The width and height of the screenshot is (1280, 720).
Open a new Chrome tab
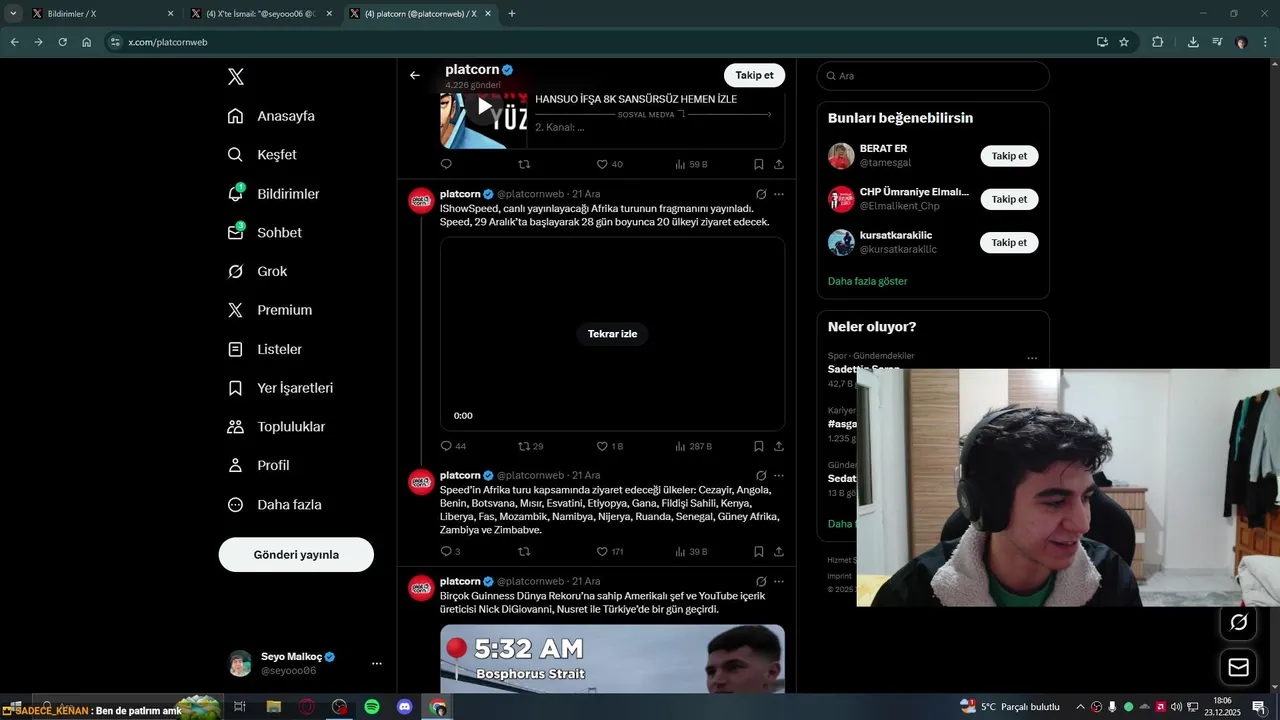[512, 14]
